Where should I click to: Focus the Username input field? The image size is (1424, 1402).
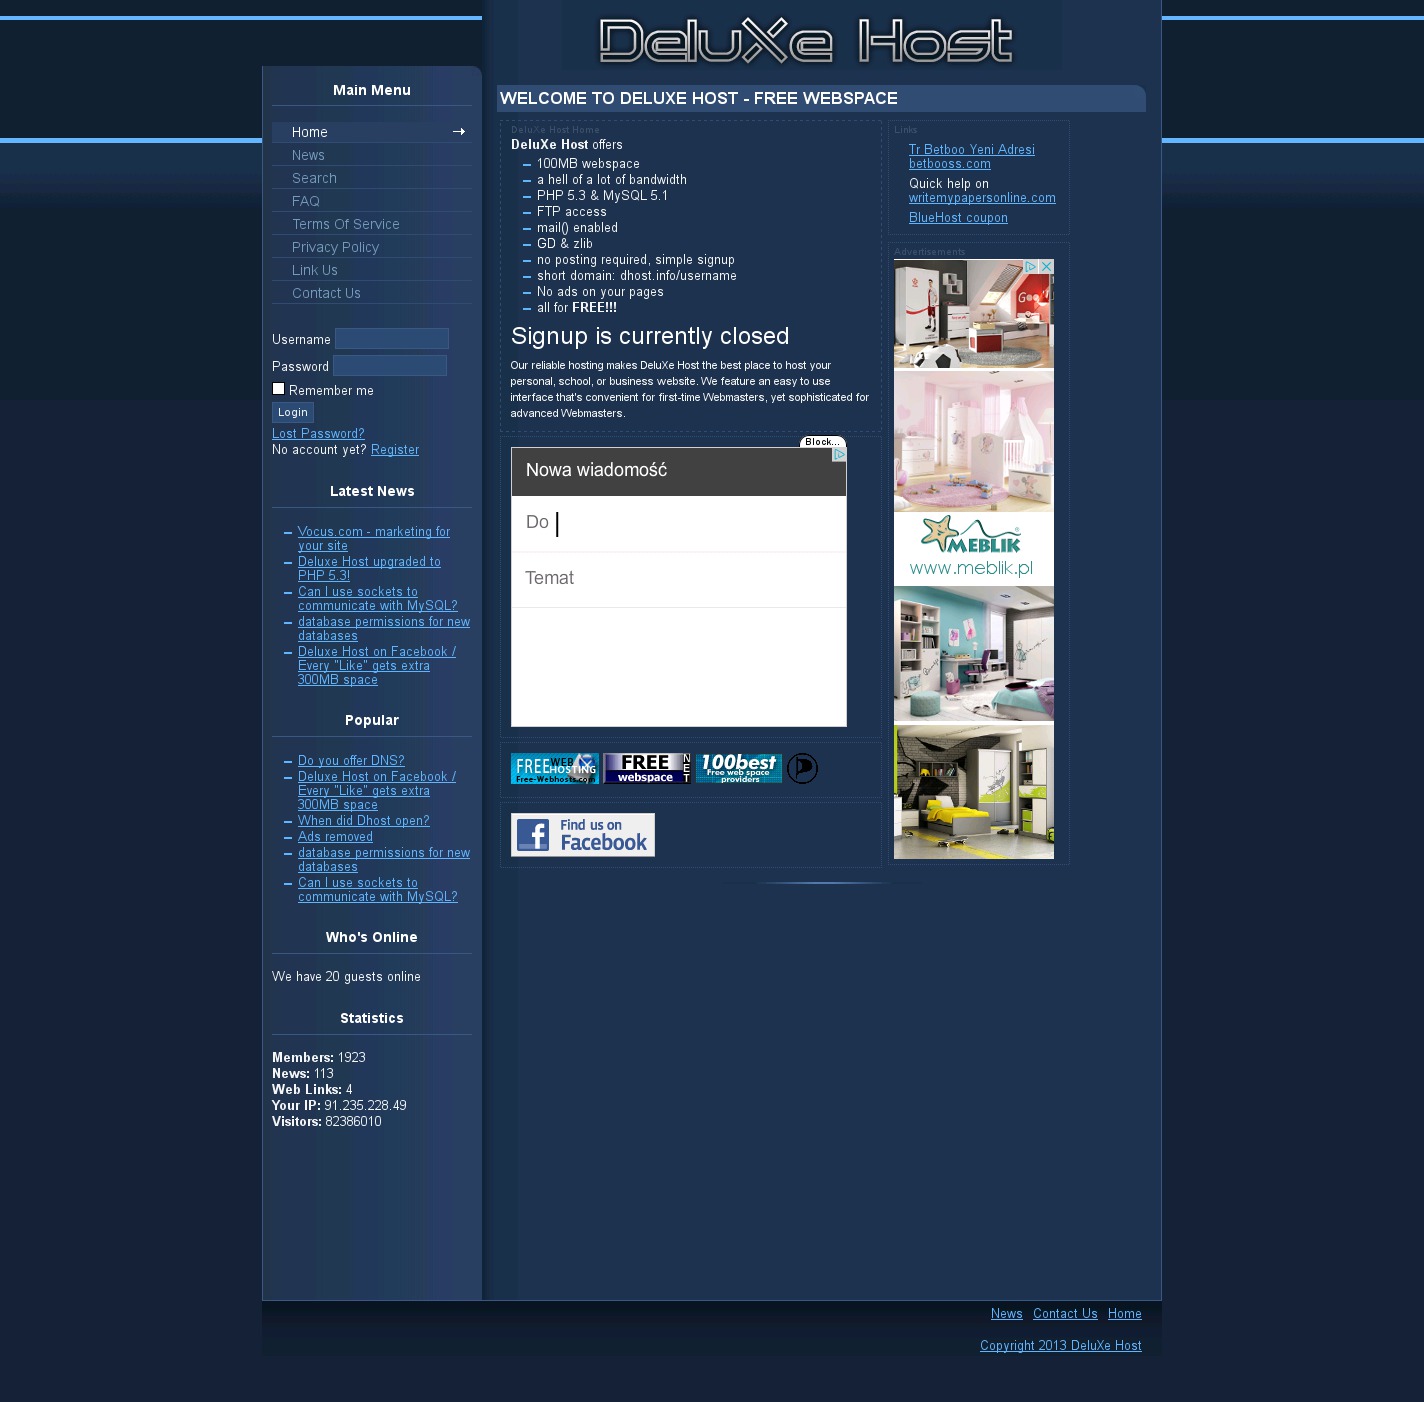tap(391, 339)
